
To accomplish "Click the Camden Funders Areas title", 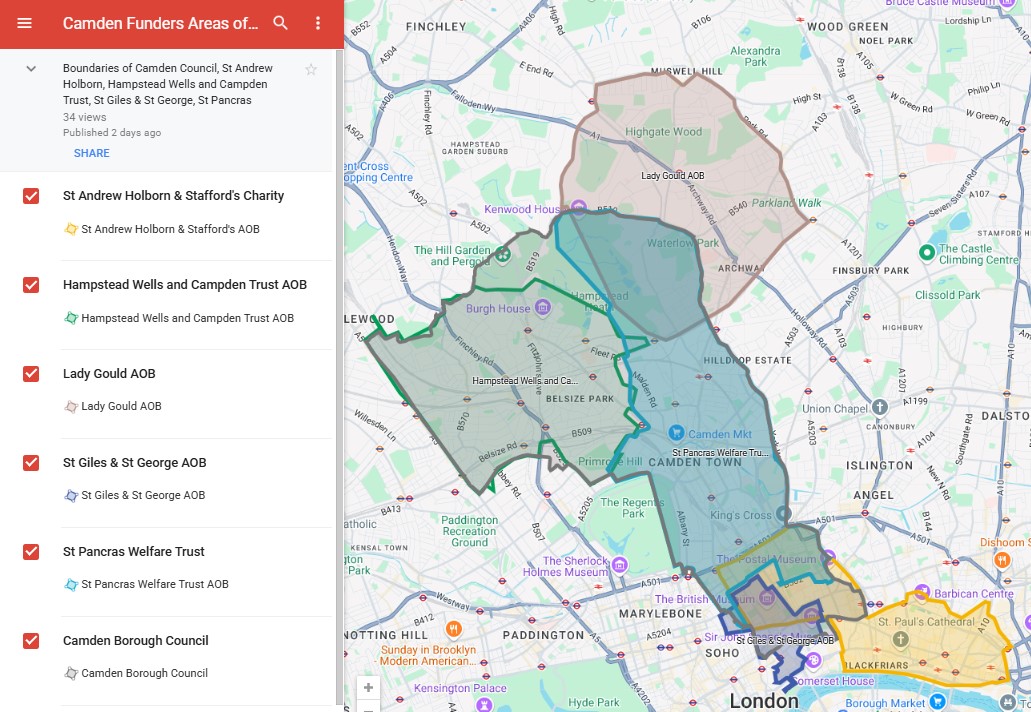I will 160,24.
